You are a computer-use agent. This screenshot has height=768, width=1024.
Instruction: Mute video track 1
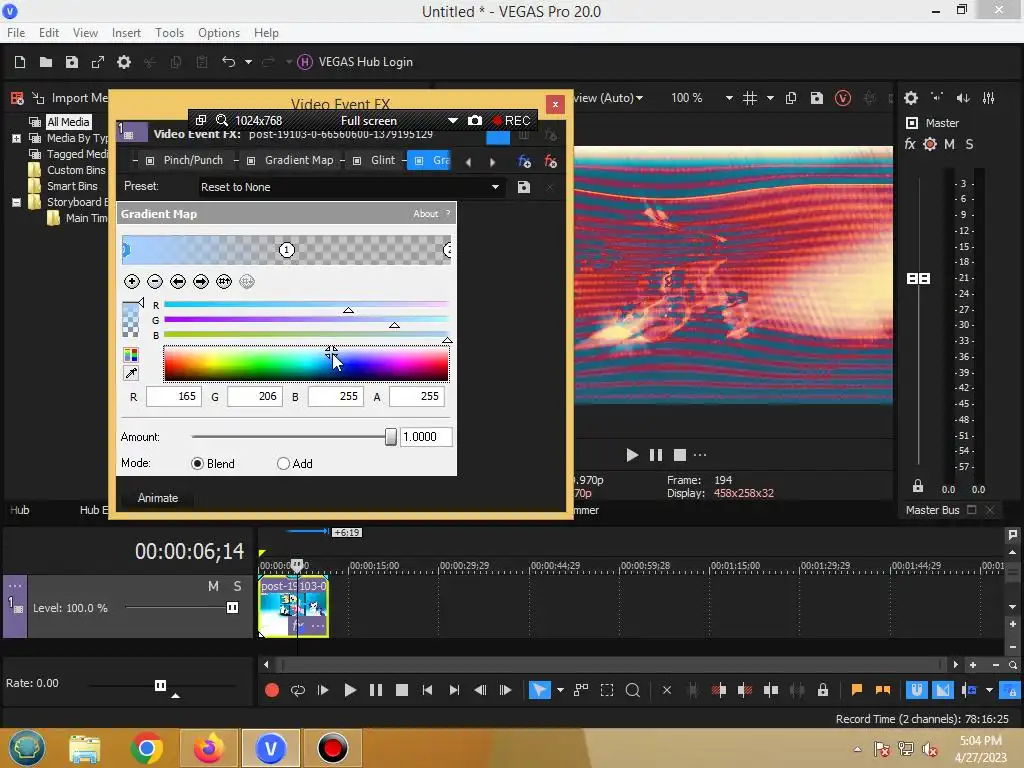(x=213, y=586)
